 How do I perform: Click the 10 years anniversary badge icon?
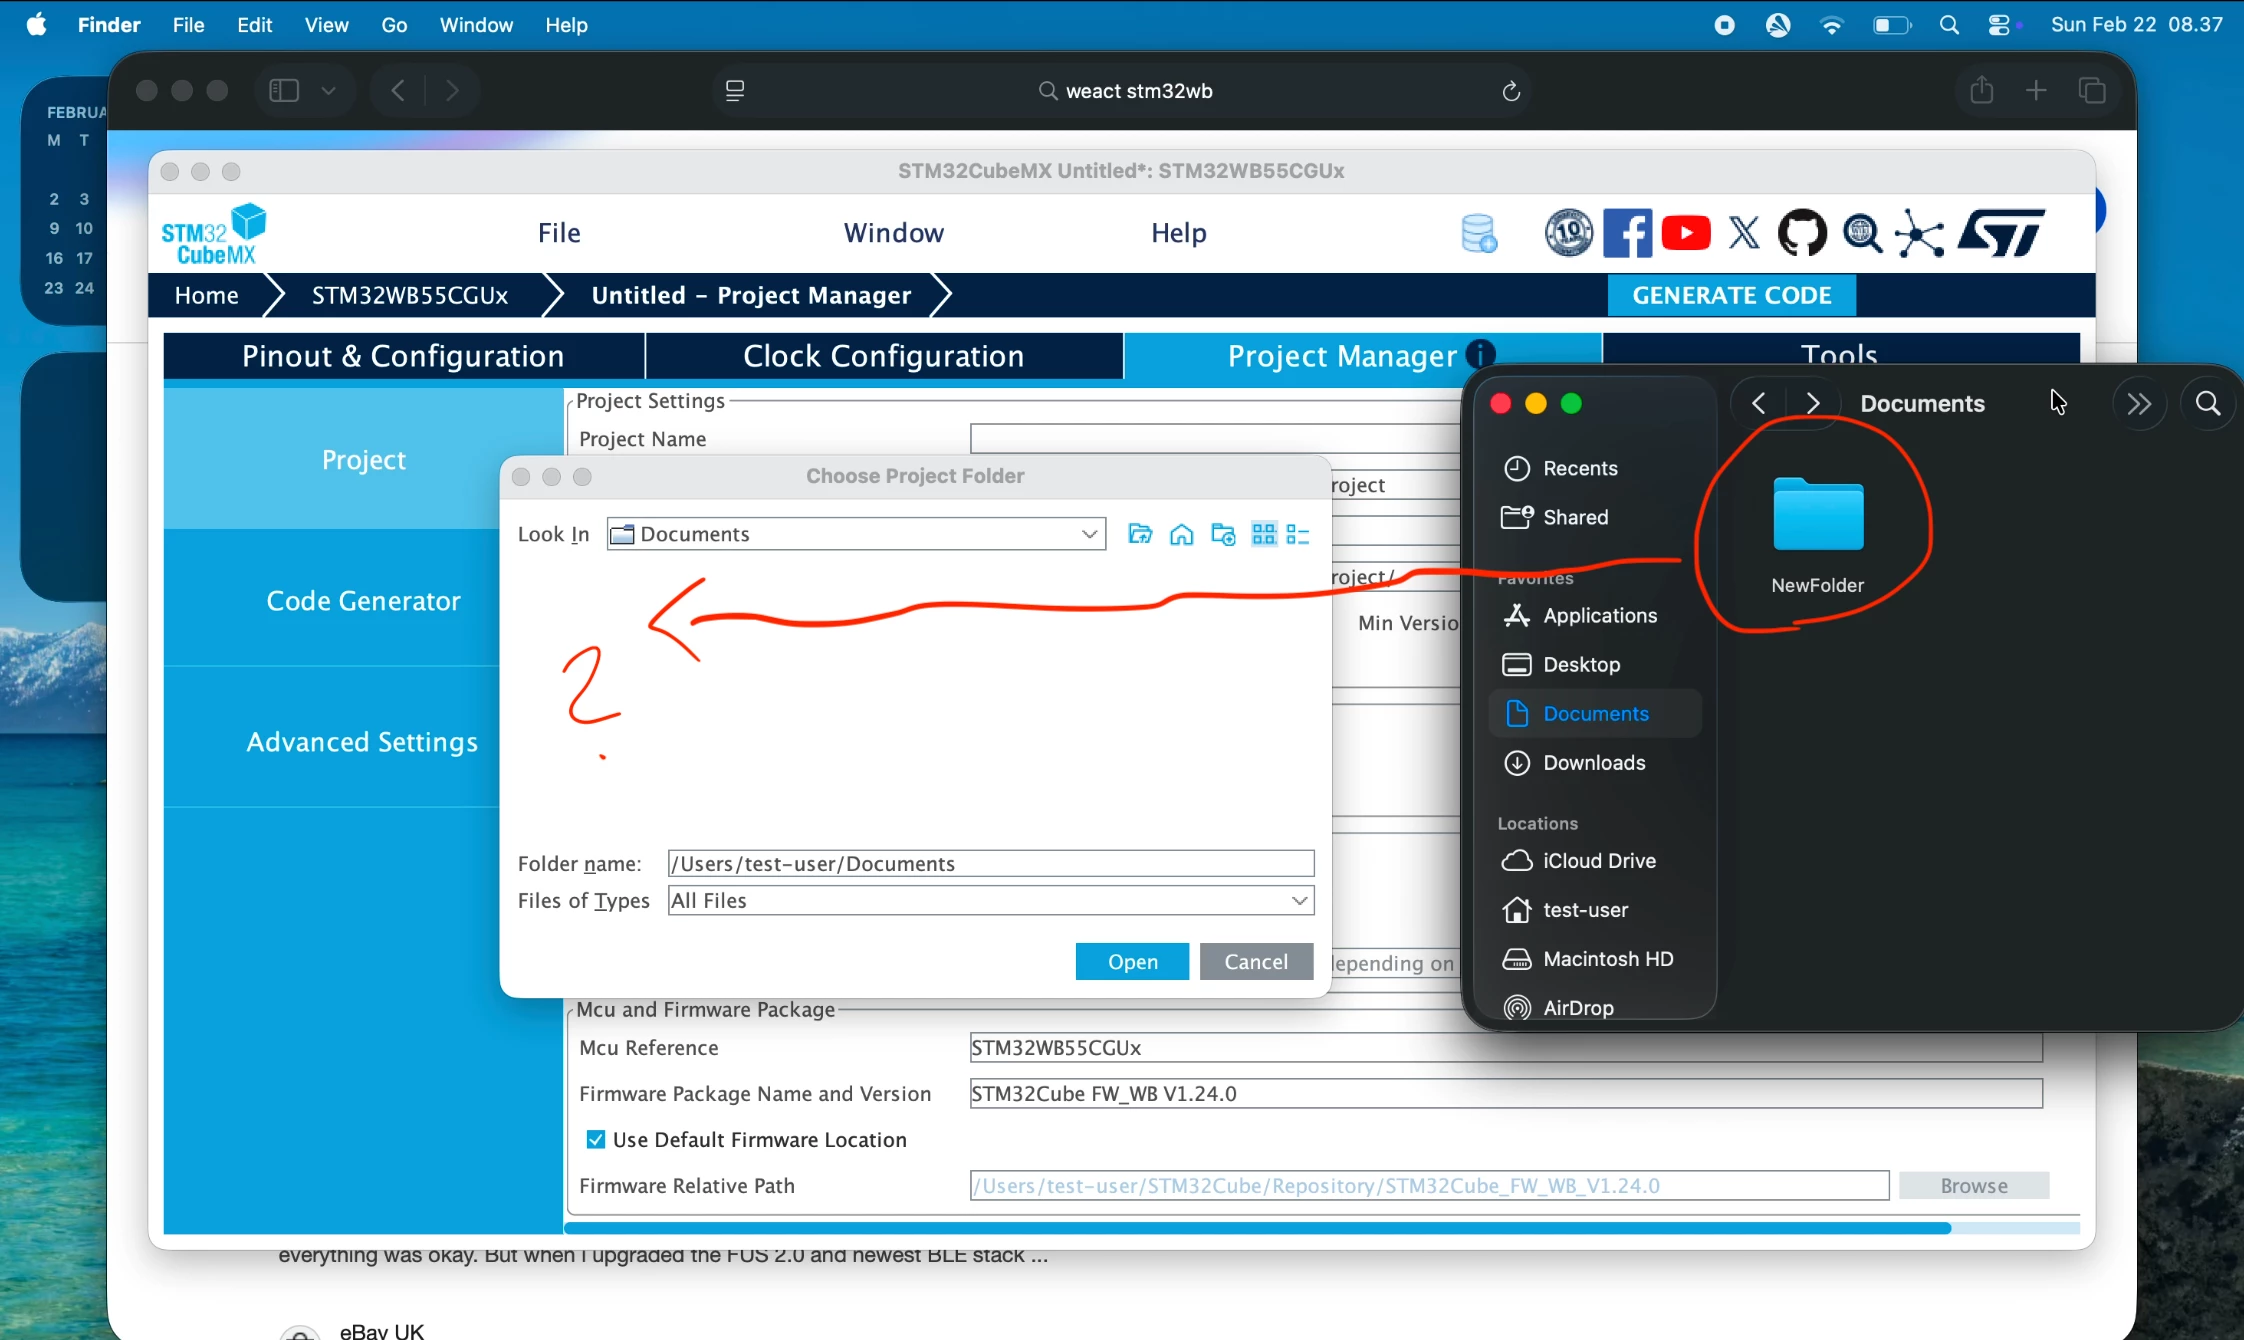pyautogui.click(x=1568, y=233)
